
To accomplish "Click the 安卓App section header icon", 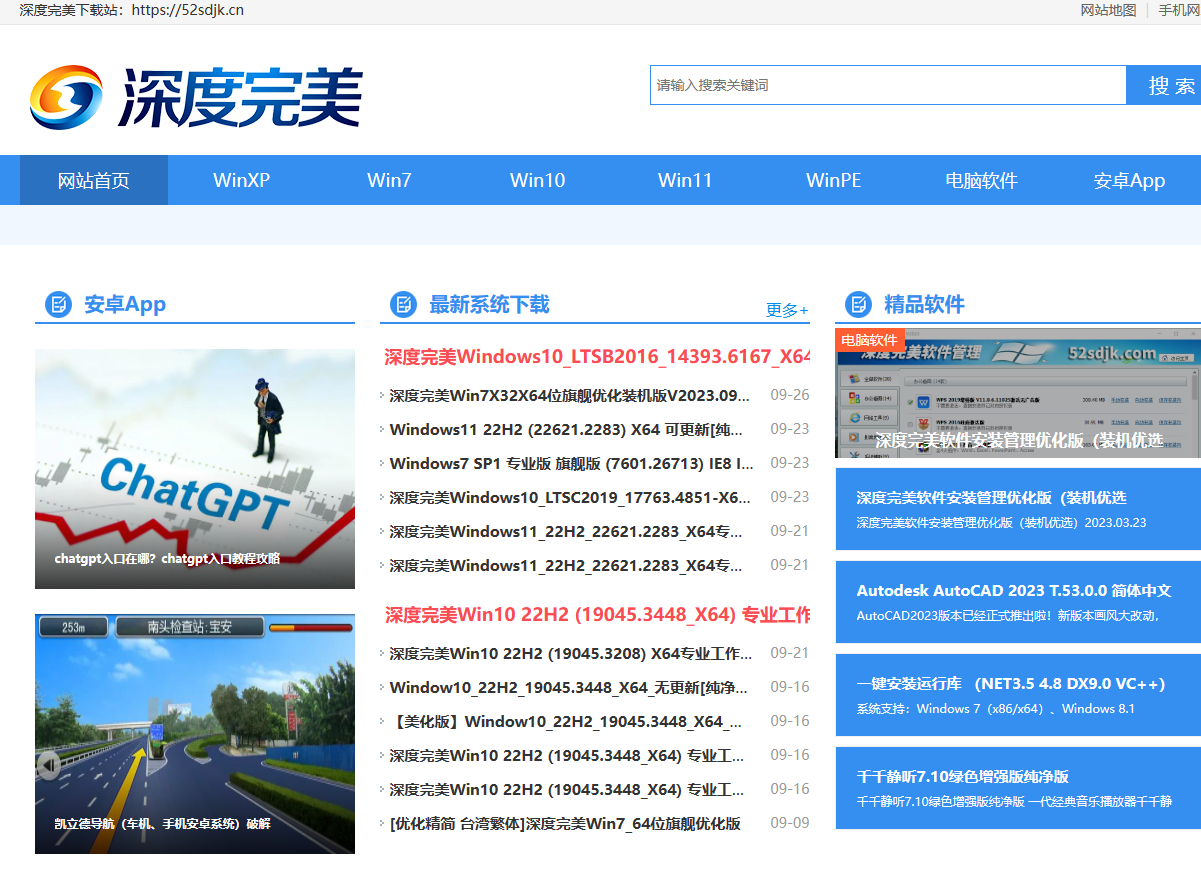I will (x=59, y=304).
